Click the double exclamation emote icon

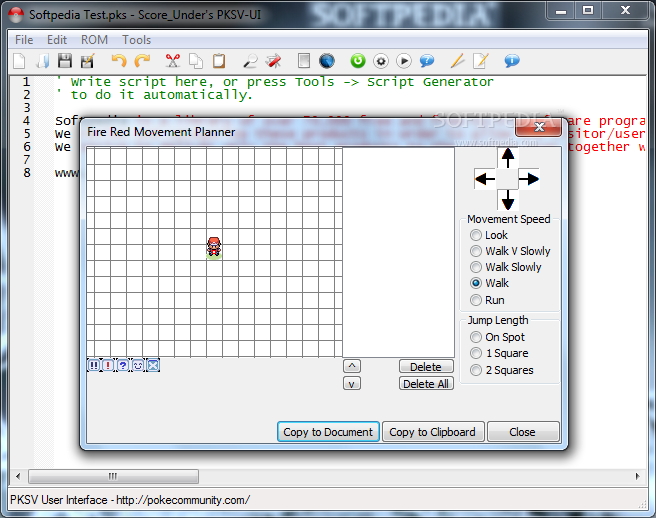tap(94, 365)
